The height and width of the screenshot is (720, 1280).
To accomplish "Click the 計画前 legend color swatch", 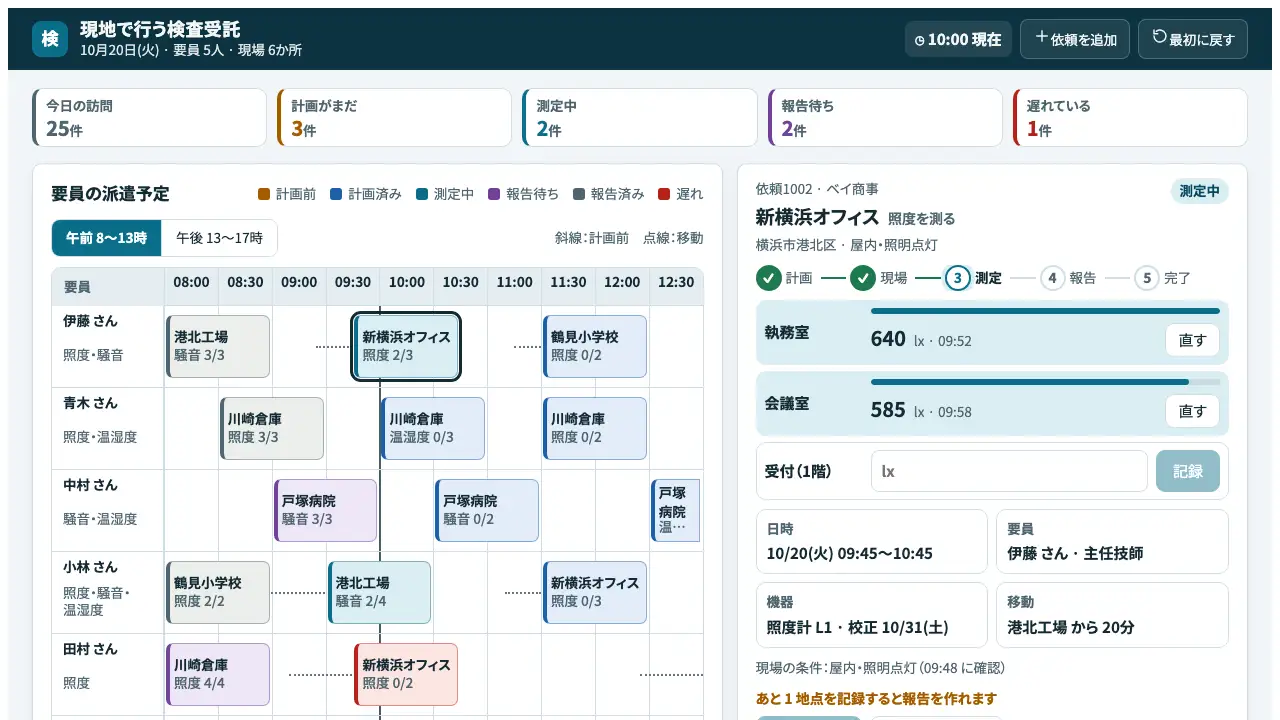I will coord(264,194).
